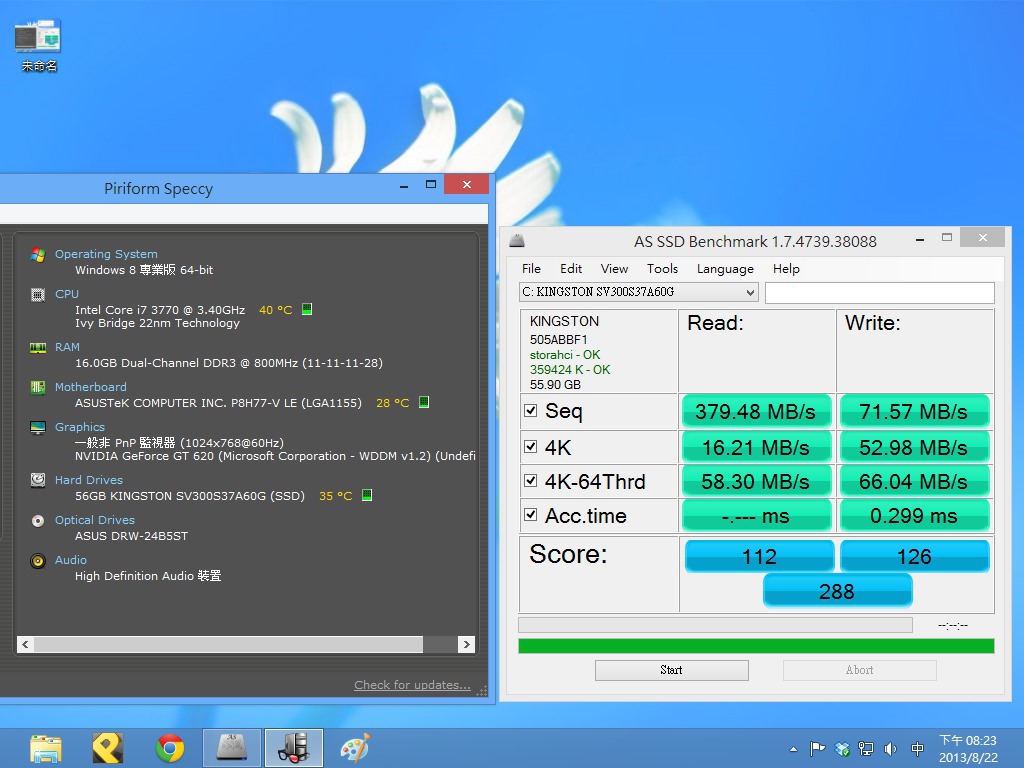Click the Motherboard icon in Speccy

coord(38,387)
